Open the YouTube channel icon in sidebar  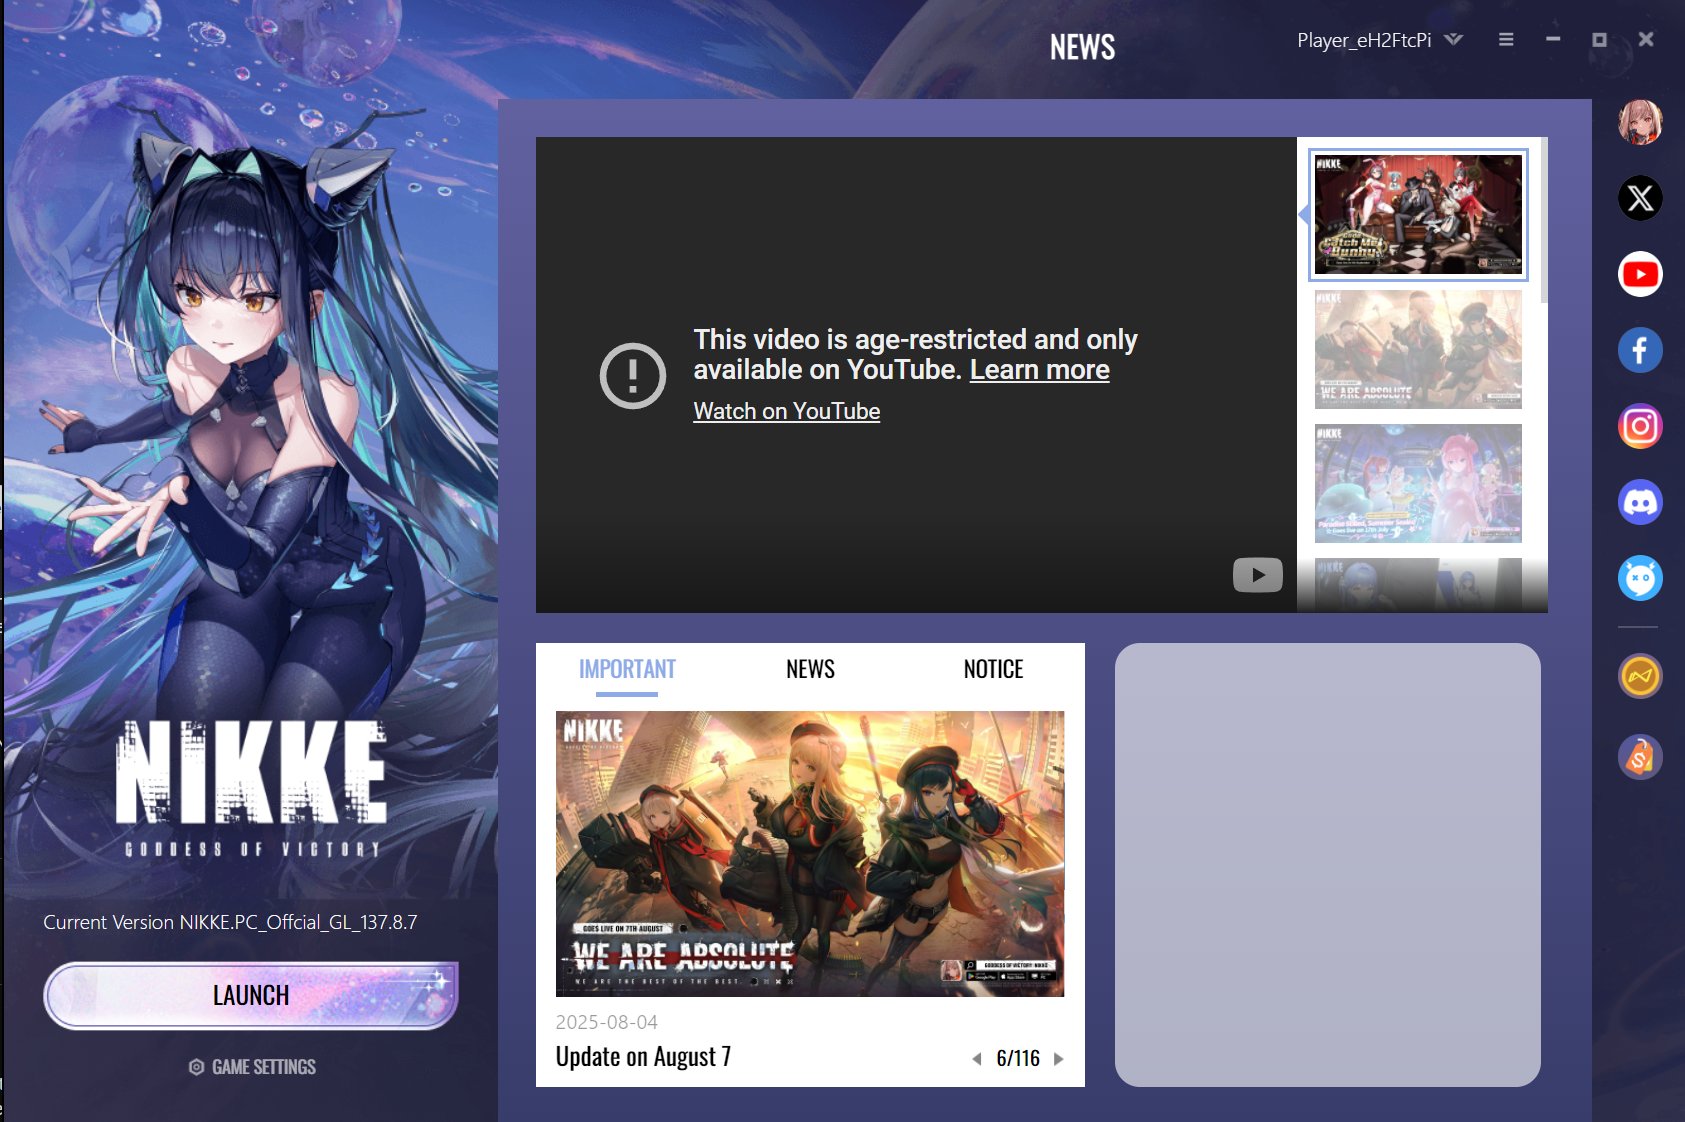(x=1640, y=274)
